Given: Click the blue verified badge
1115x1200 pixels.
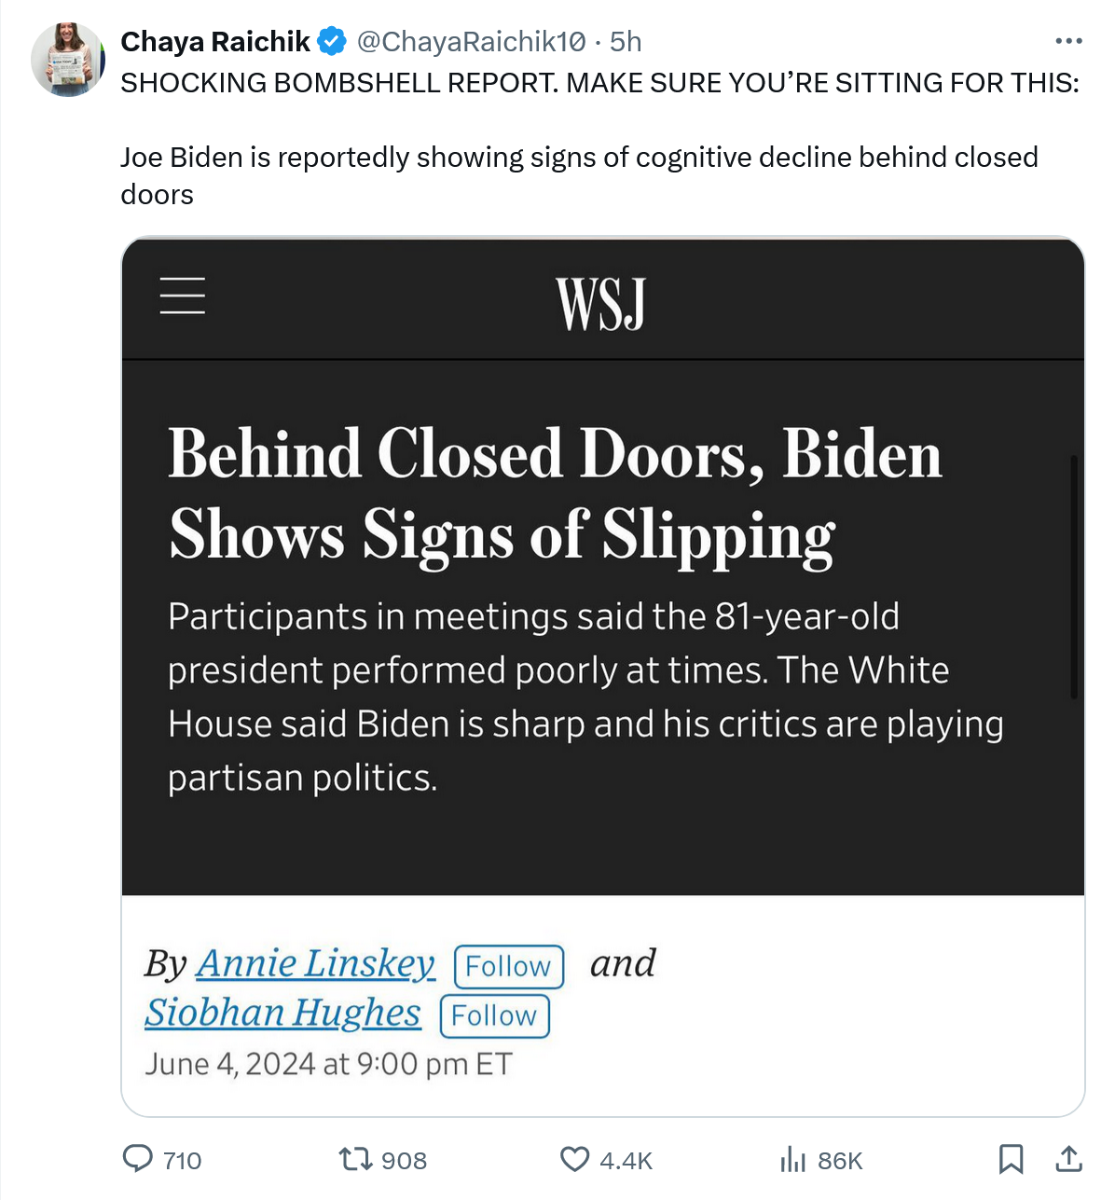Looking at the screenshot, I should (x=332, y=42).
